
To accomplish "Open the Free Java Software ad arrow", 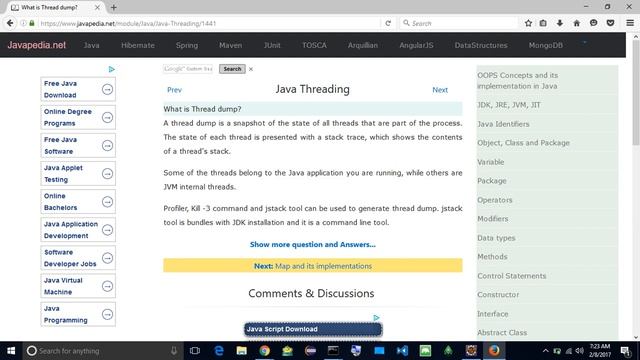I will [x=107, y=146].
